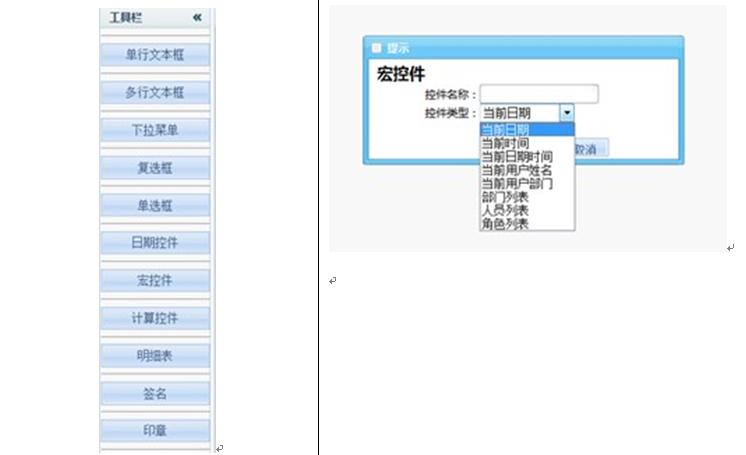Insert the 签名 control
The image size is (746, 455).
[x=155, y=393]
